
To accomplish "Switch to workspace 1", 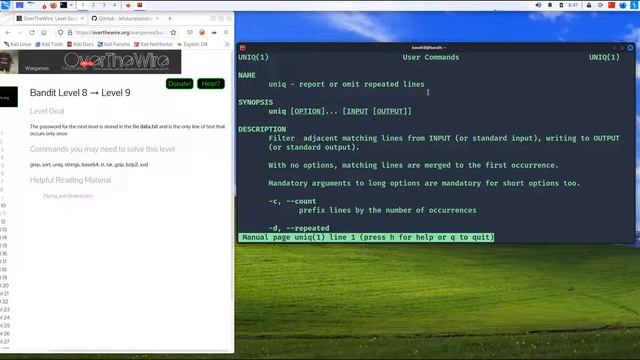I will (x=83, y=5).
